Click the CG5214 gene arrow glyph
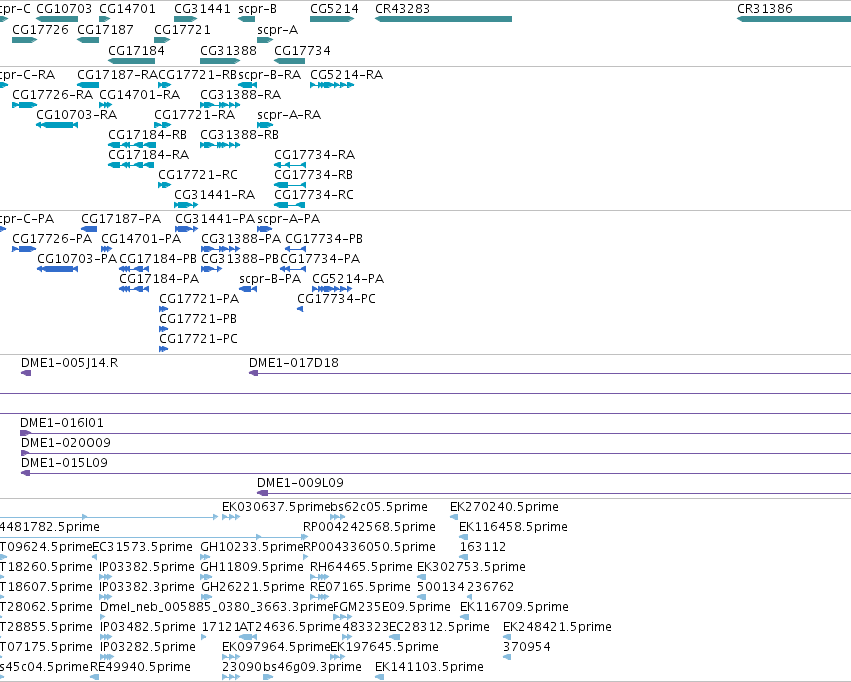 click(x=332, y=19)
